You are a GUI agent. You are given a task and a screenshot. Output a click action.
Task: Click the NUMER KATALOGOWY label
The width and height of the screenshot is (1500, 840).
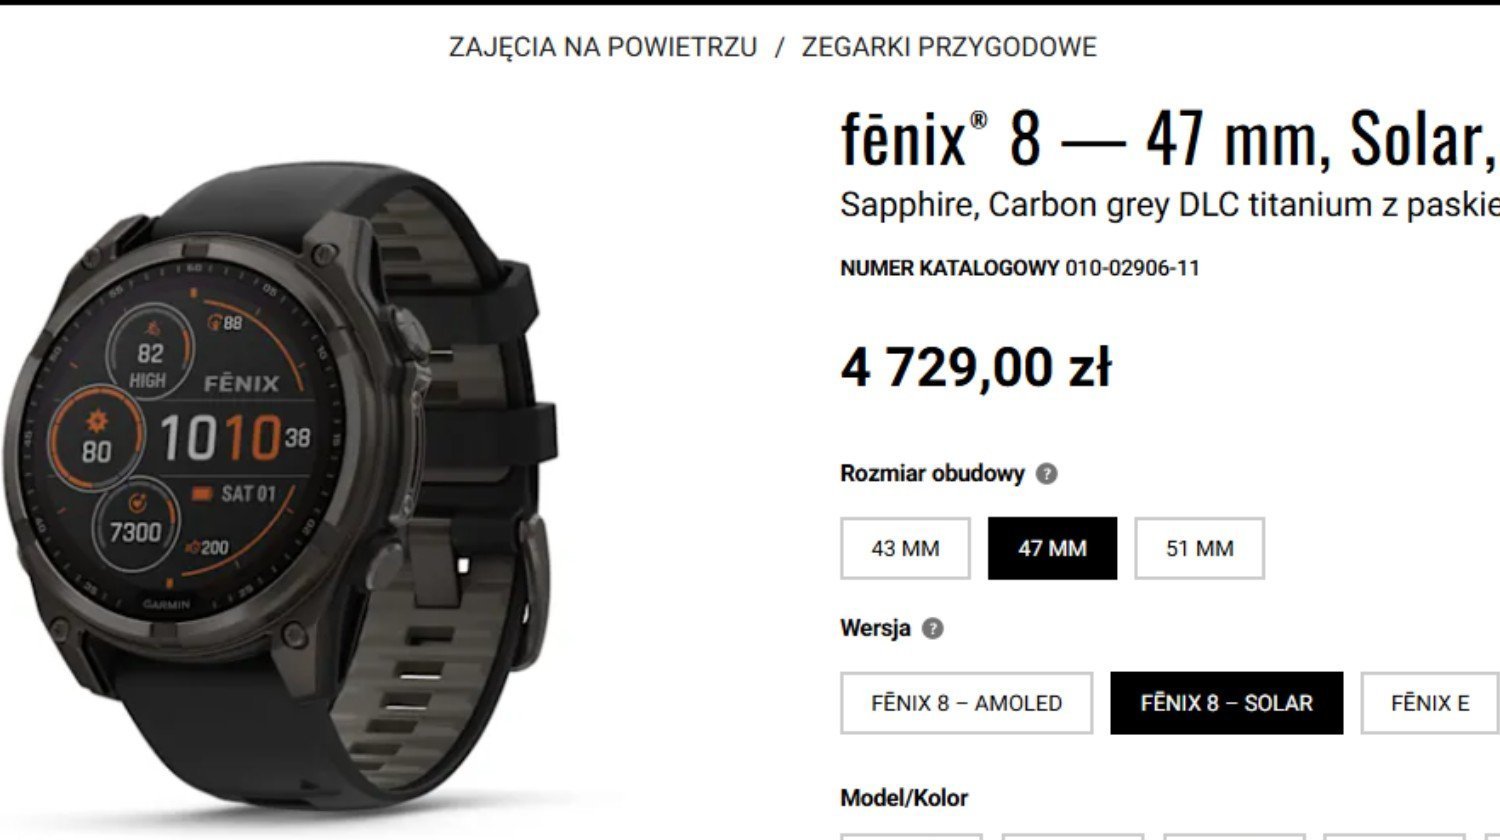tap(950, 268)
